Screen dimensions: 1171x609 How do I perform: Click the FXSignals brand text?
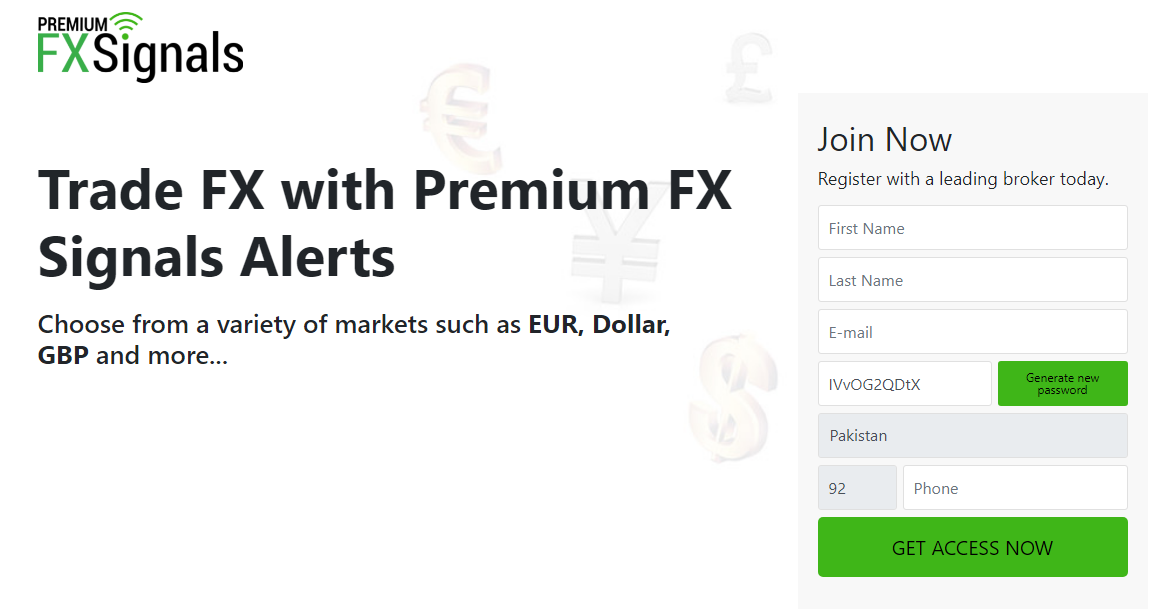[x=140, y=55]
